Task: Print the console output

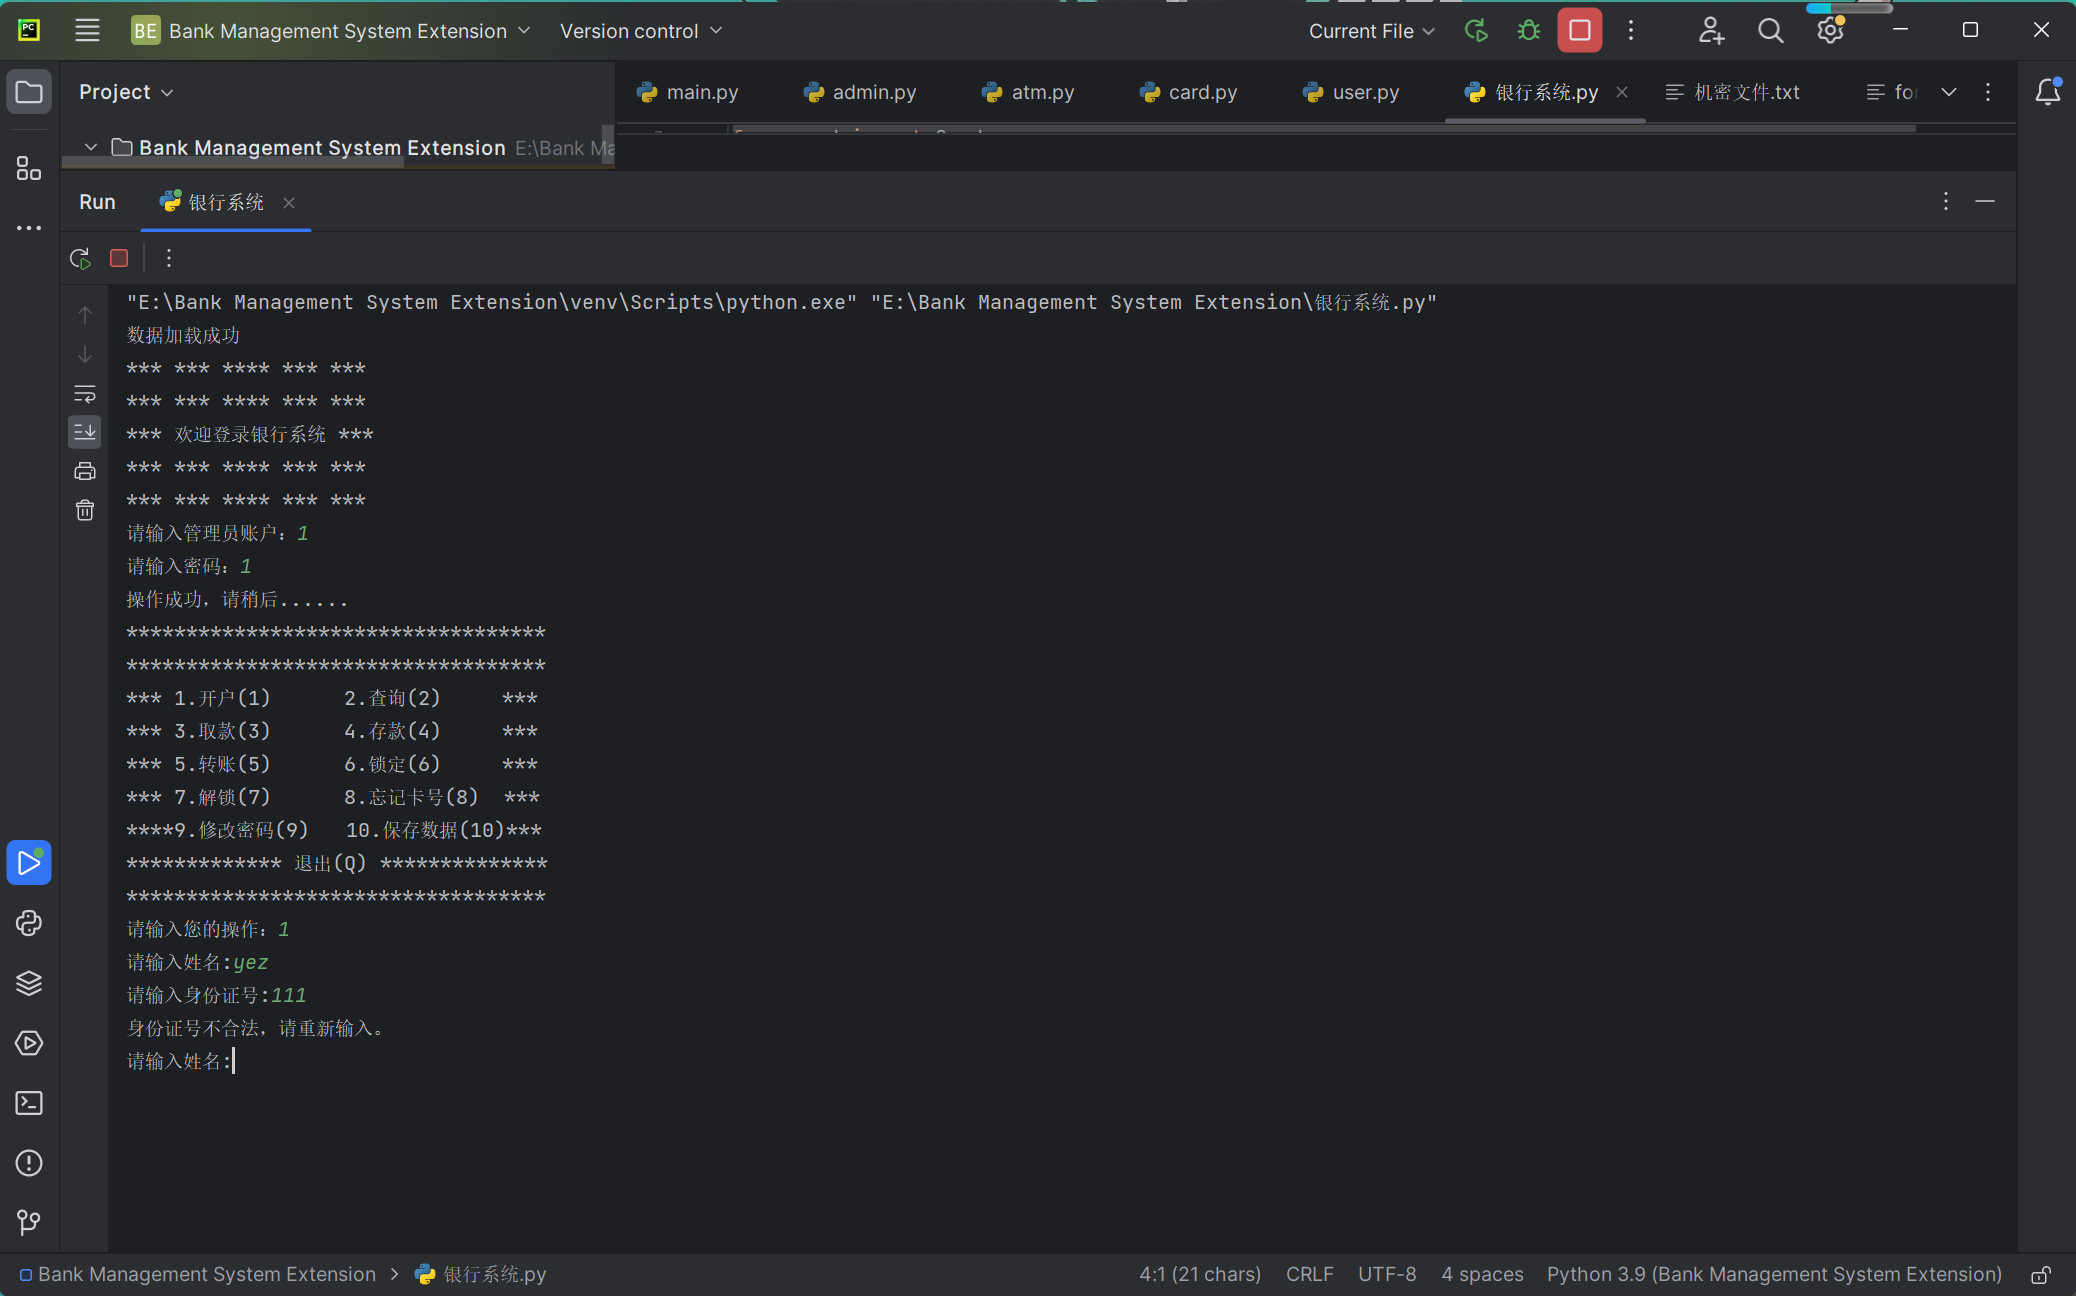Action: (85, 471)
